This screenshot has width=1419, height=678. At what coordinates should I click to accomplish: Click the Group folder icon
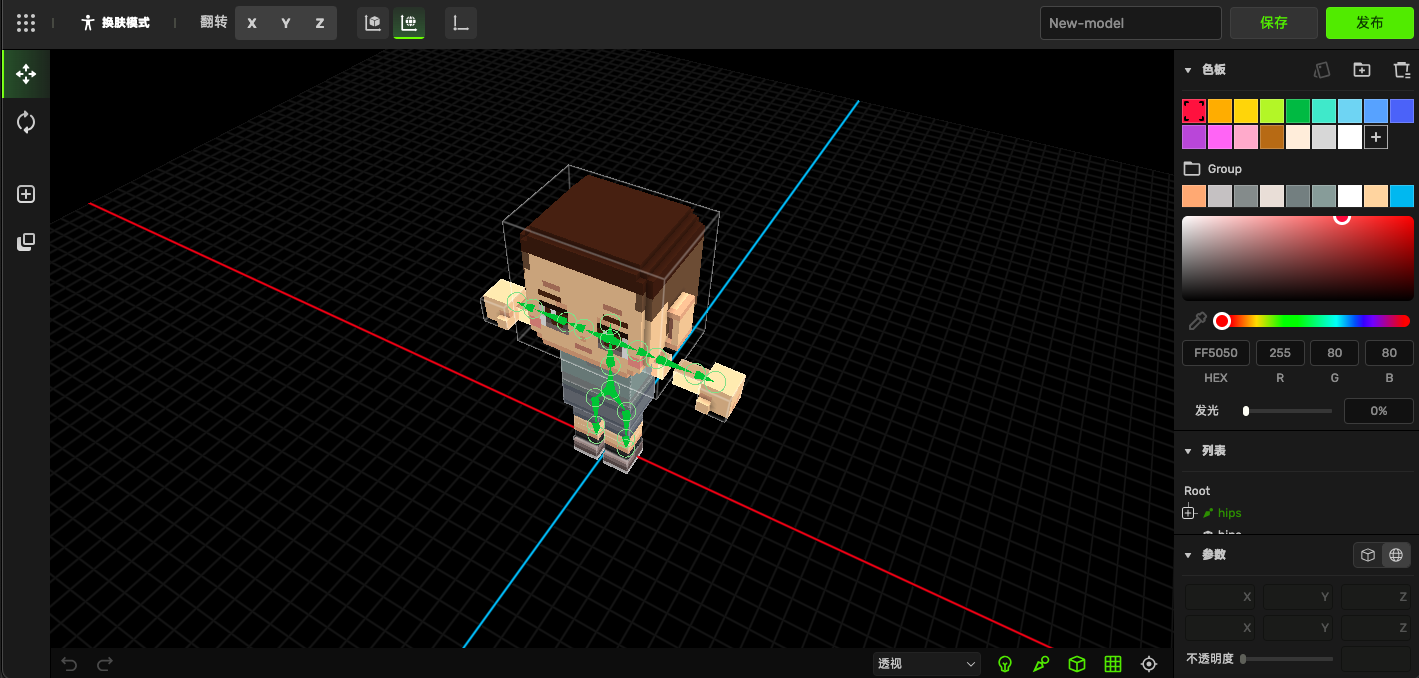[x=1192, y=169]
